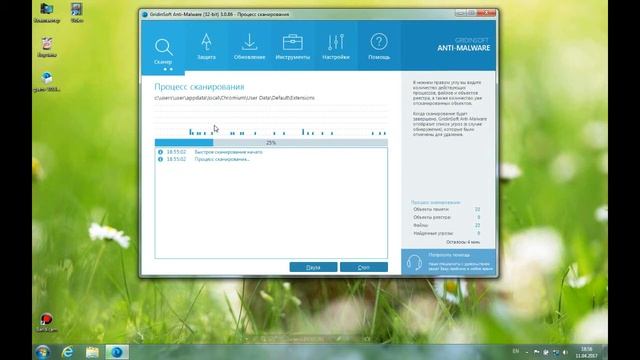Open the Настройки sliders tab

pyautogui.click(x=336, y=46)
